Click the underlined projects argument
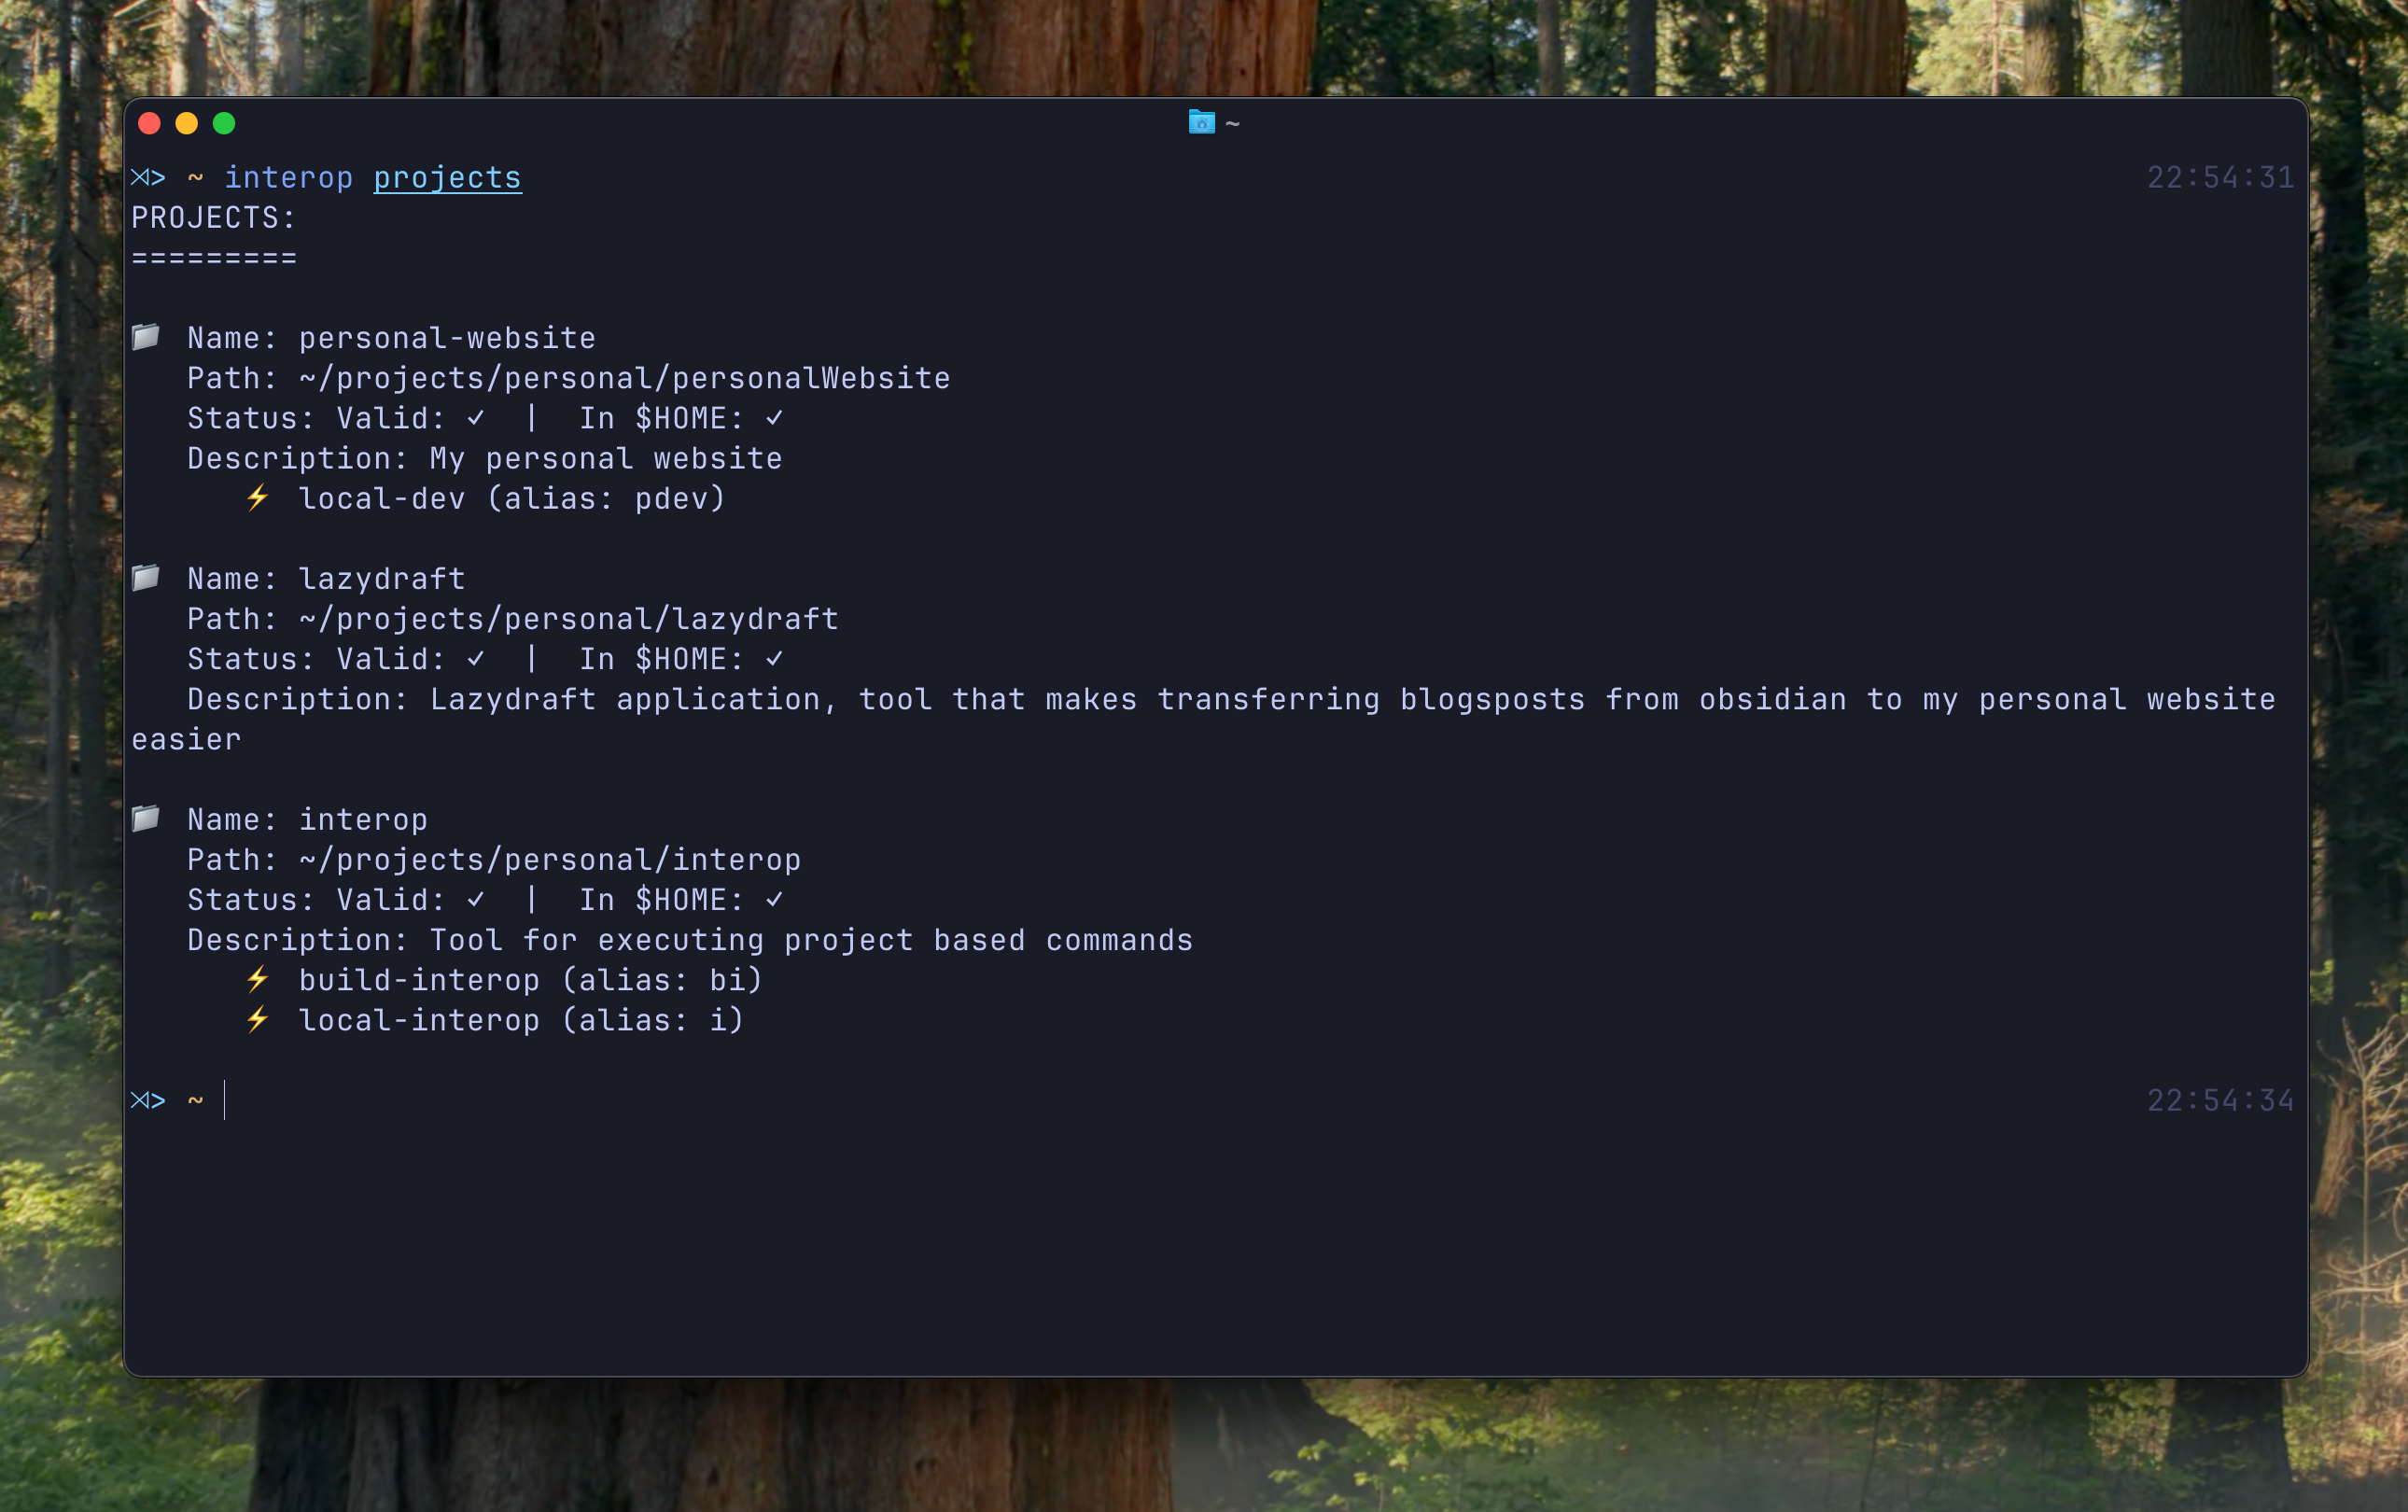Viewport: 2408px width, 1512px height. pyautogui.click(x=447, y=178)
